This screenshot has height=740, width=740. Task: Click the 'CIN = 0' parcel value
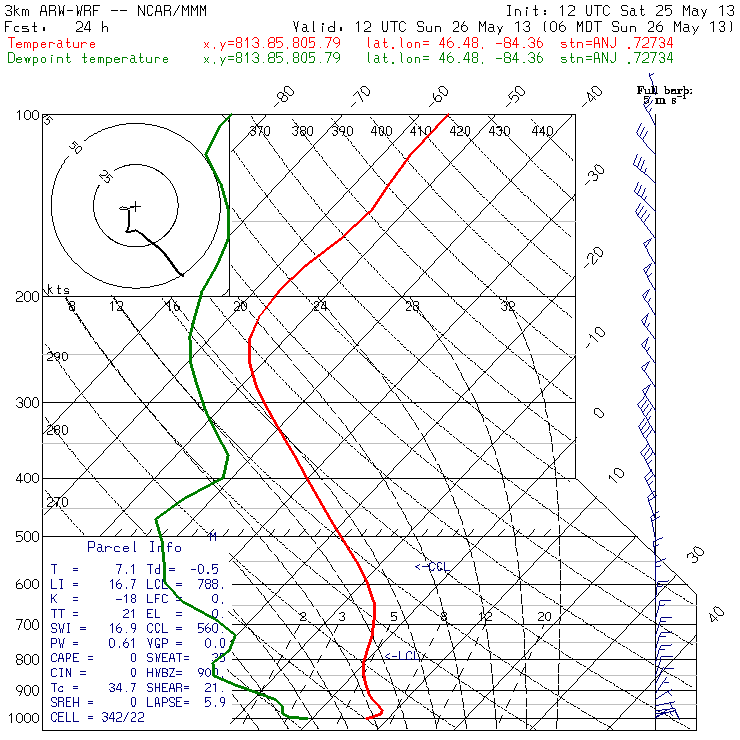click(93, 673)
